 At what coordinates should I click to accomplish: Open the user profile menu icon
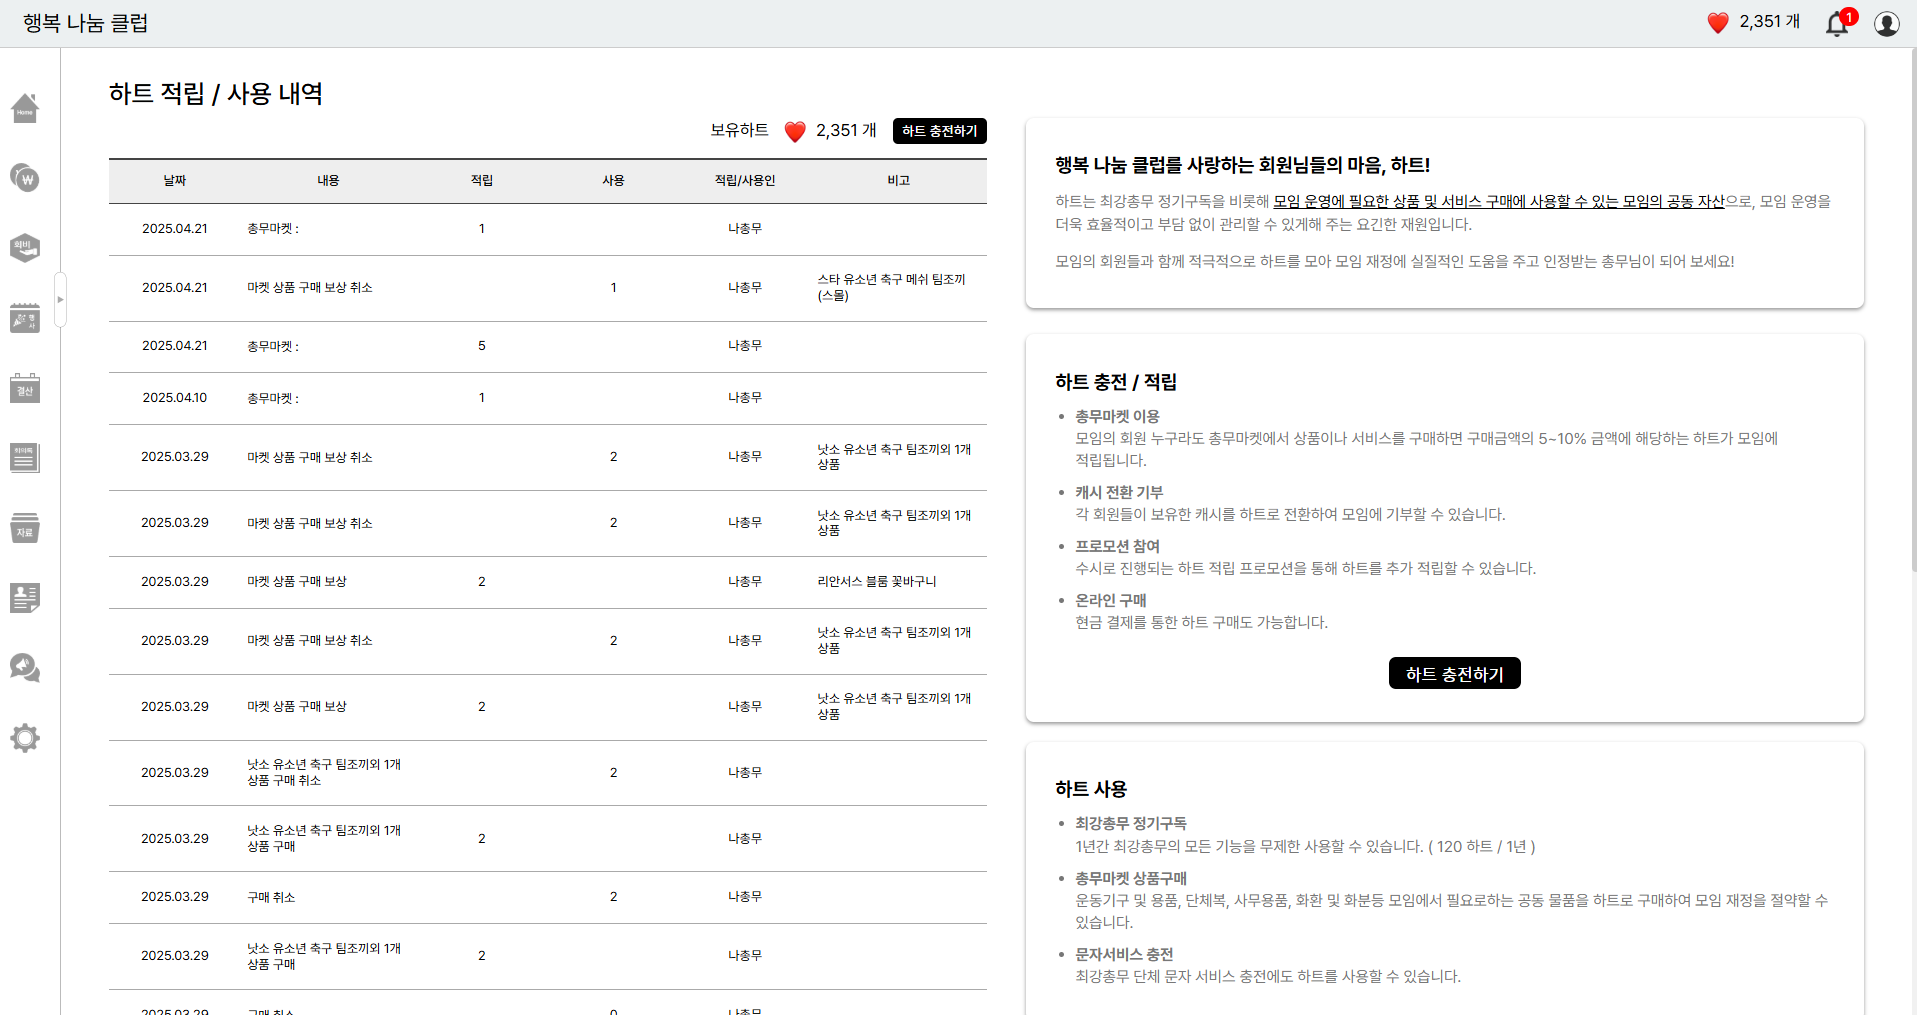[x=1886, y=23]
